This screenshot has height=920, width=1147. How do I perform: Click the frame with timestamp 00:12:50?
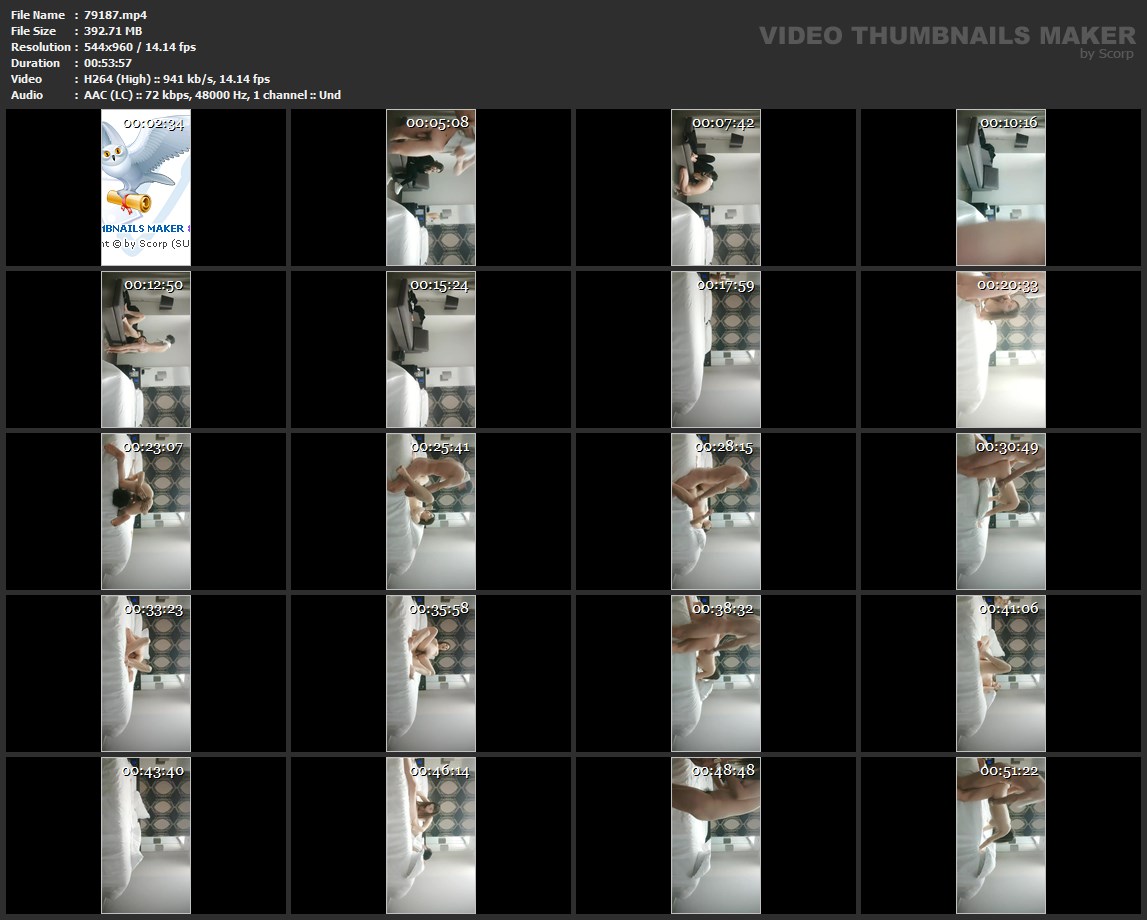pyautogui.click(x=146, y=349)
